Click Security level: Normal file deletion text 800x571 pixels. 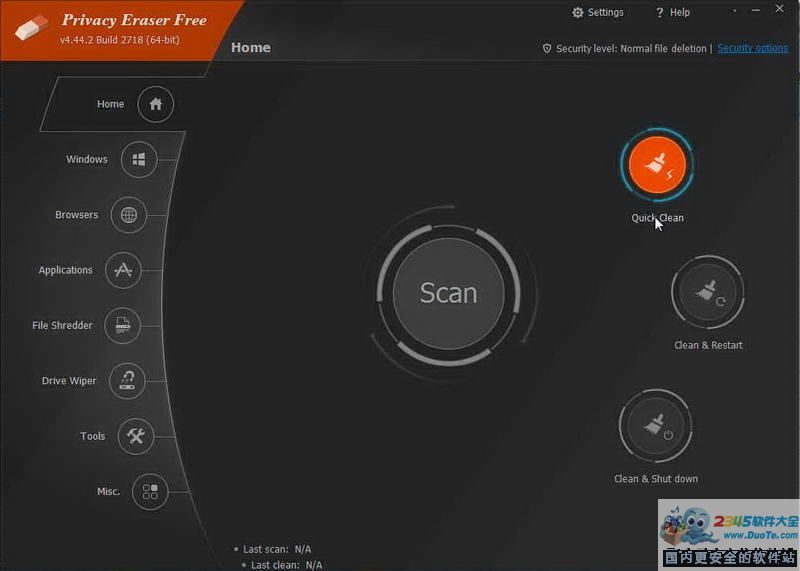tap(631, 48)
